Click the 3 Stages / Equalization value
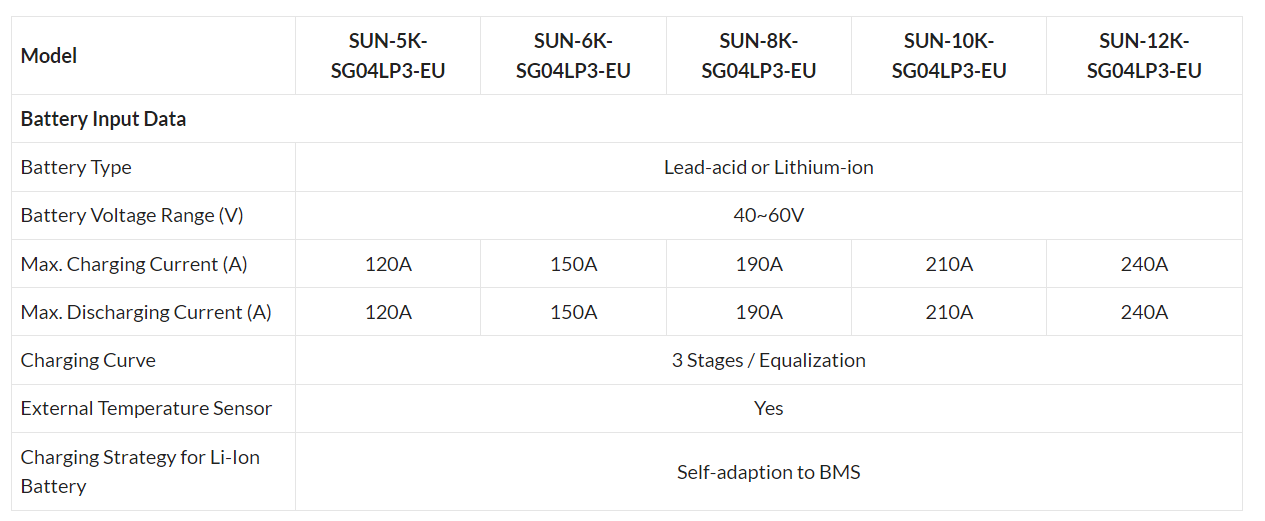The image size is (1265, 521). click(x=769, y=360)
